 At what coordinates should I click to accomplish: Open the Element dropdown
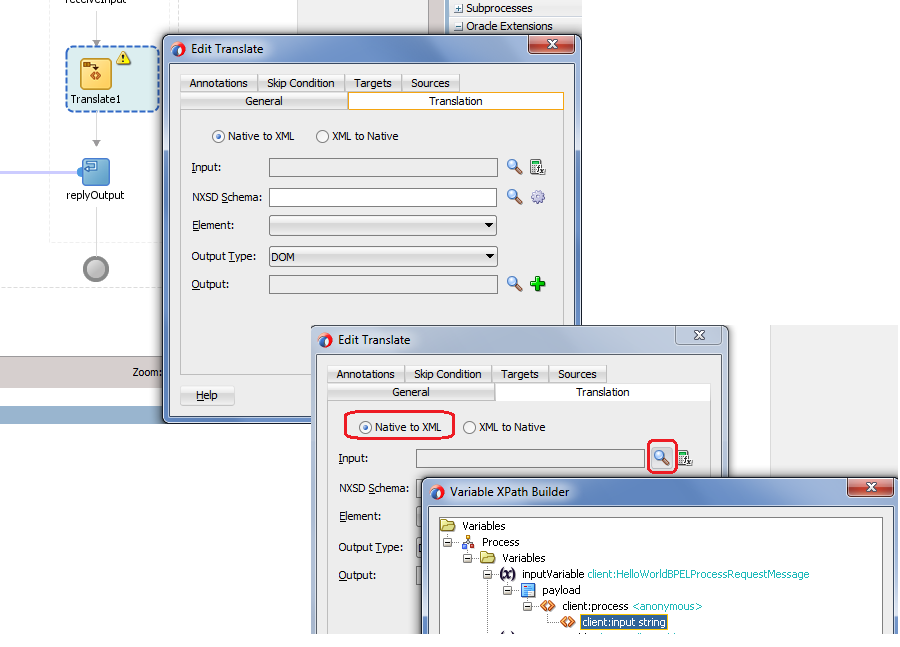[488, 225]
